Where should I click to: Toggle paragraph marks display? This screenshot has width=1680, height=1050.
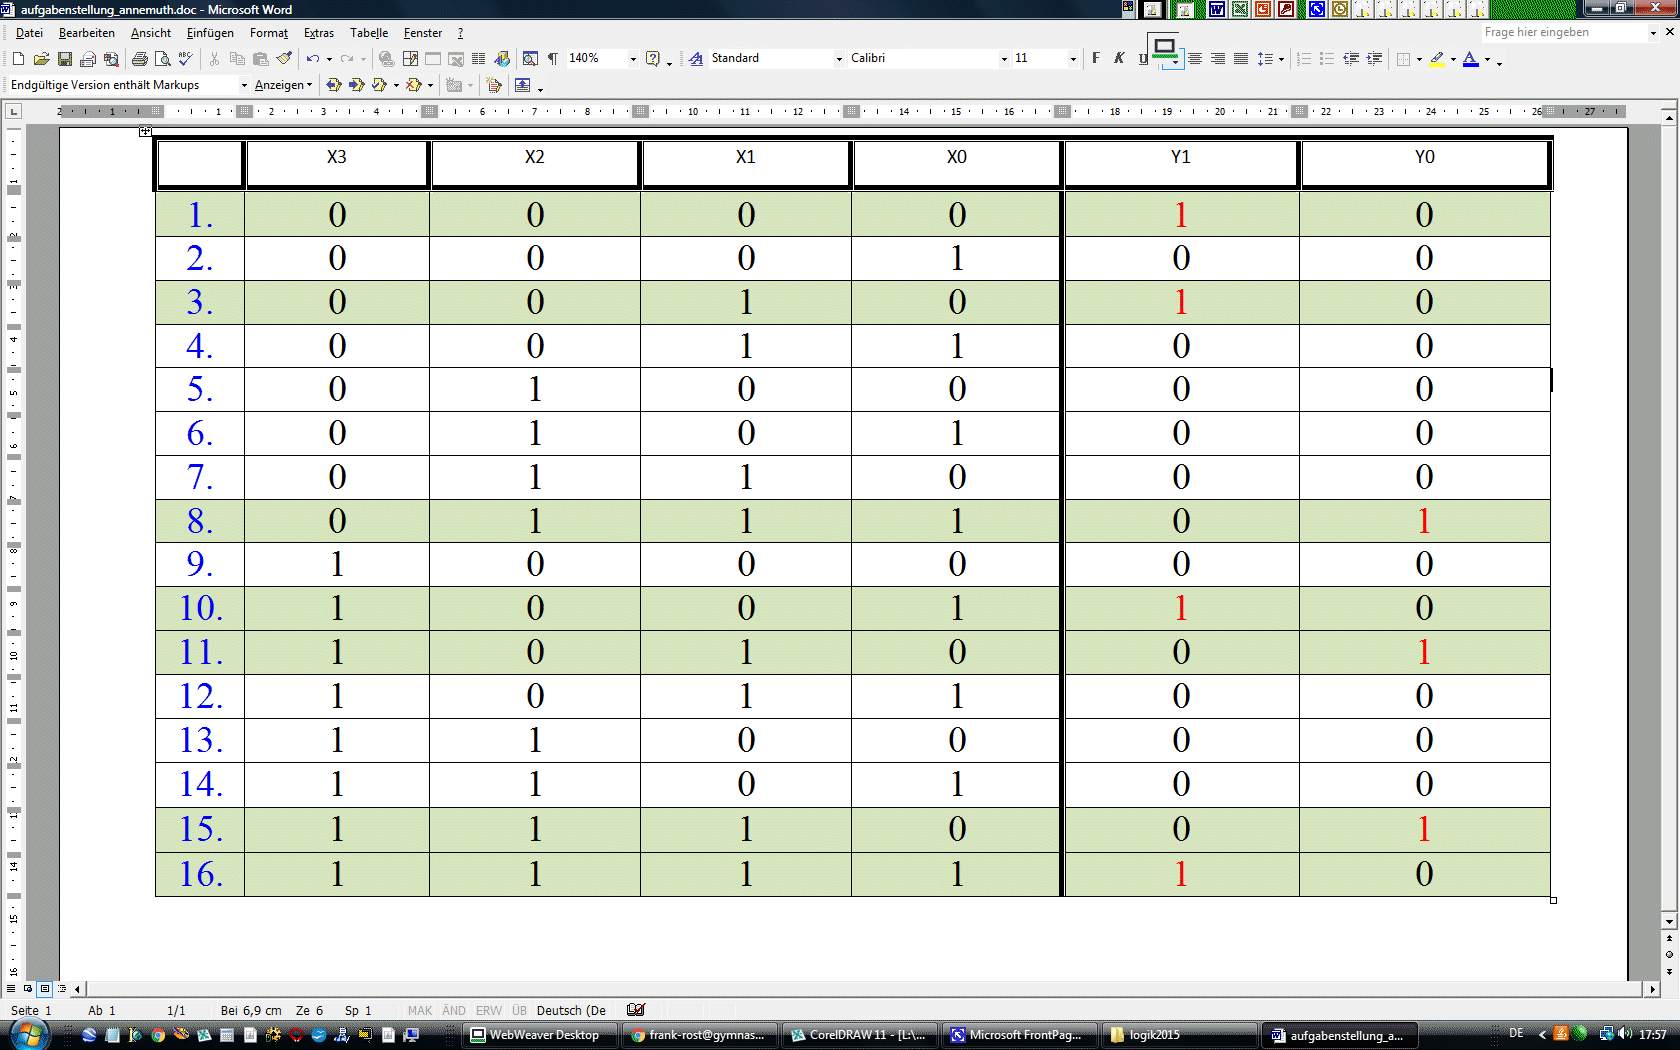tap(553, 59)
